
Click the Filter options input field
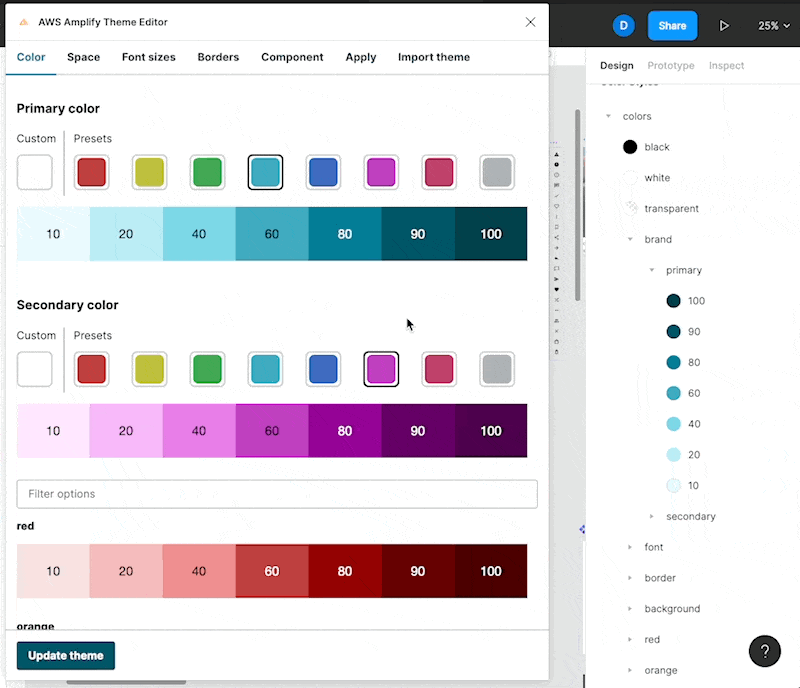[277, 494]
